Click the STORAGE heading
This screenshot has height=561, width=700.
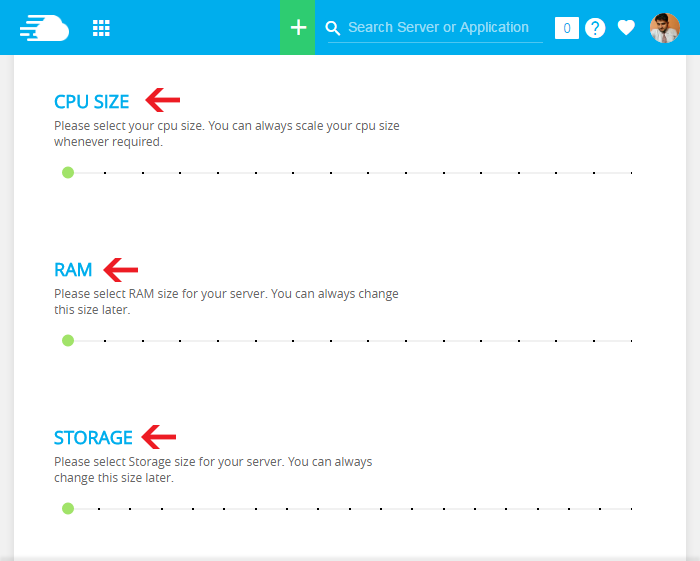pos(93,437)
